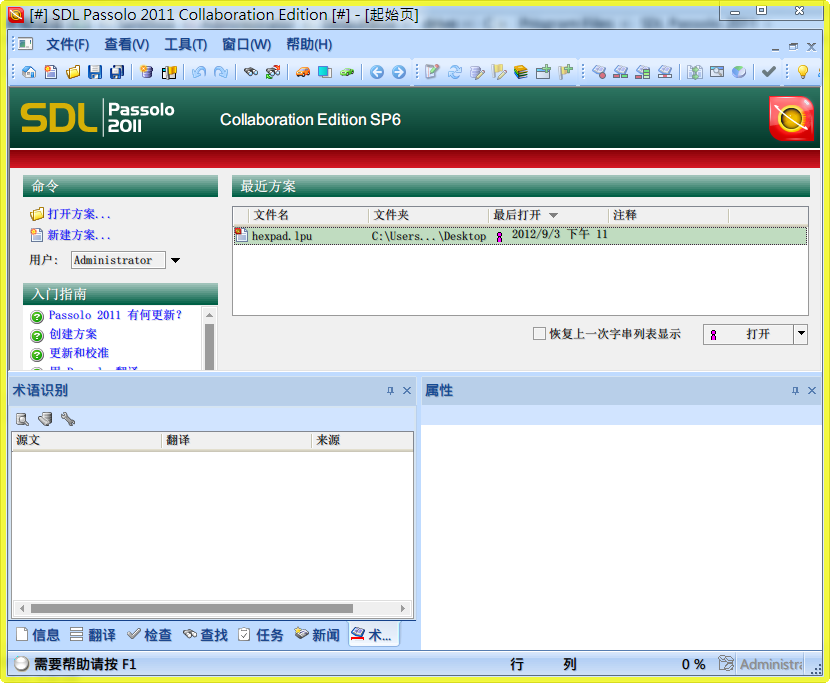Click the Administrator user input field
The image size is (830, 683).
(x=118, y=260)
